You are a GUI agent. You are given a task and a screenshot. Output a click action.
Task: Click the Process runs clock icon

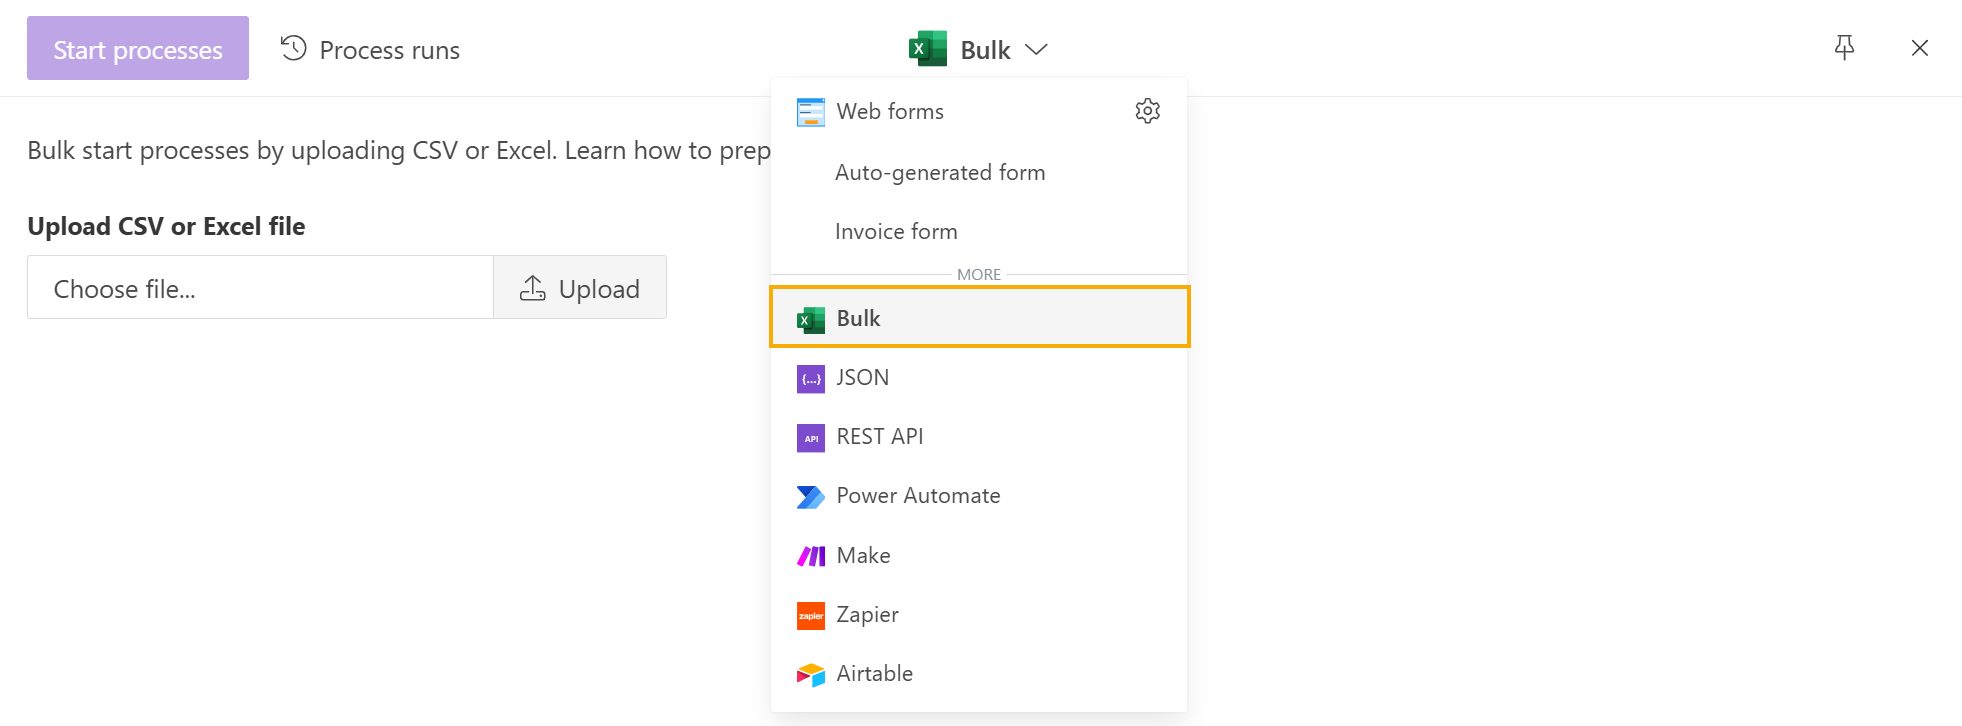[293, 48]
